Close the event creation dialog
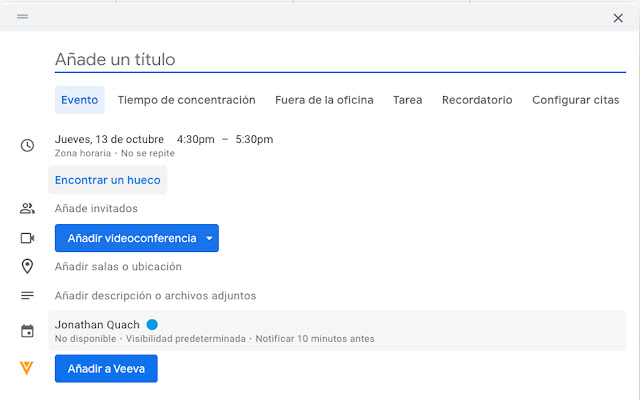 (x=618, y=18)
